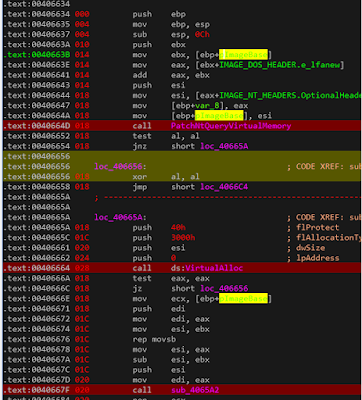Follow loc_40665A in the jnz instruction

[x=224, y=146]
